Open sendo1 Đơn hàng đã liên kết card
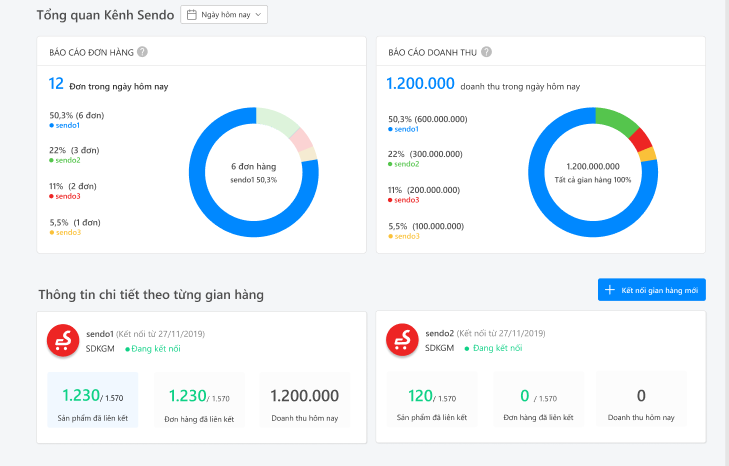The width and height of the screenshot is (729, 466). click(x=199, y=400)
